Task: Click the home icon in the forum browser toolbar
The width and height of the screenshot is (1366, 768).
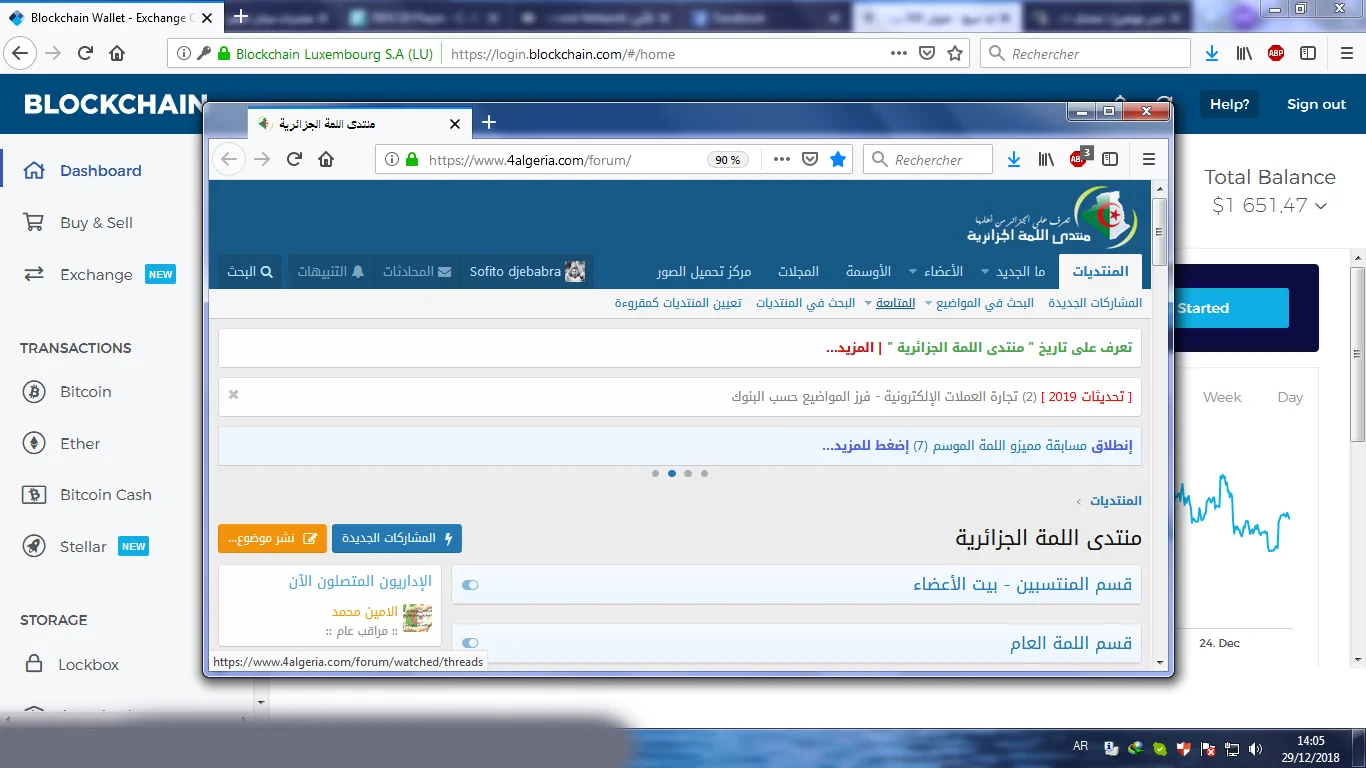Action: (x=326, y=159)
